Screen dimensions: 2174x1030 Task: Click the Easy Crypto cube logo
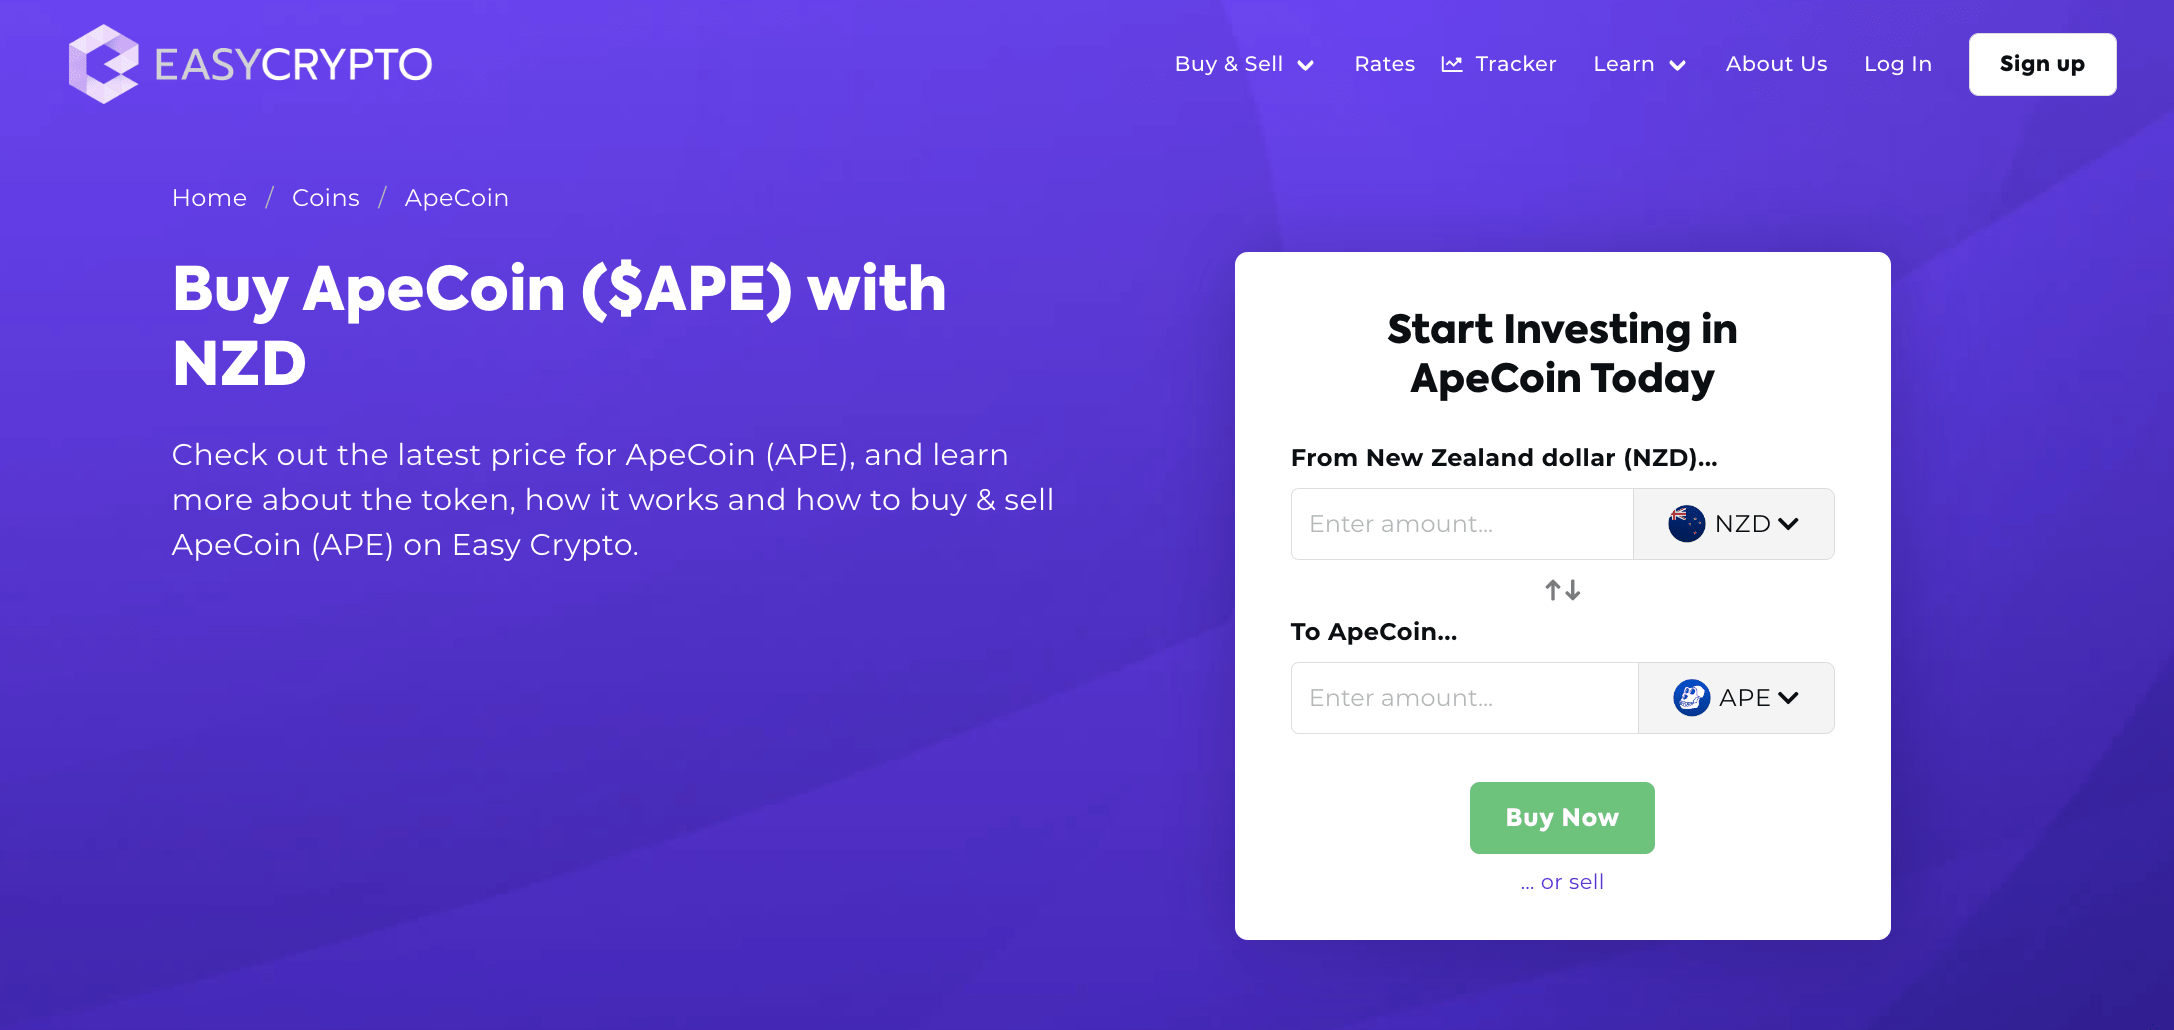(103, 64)
